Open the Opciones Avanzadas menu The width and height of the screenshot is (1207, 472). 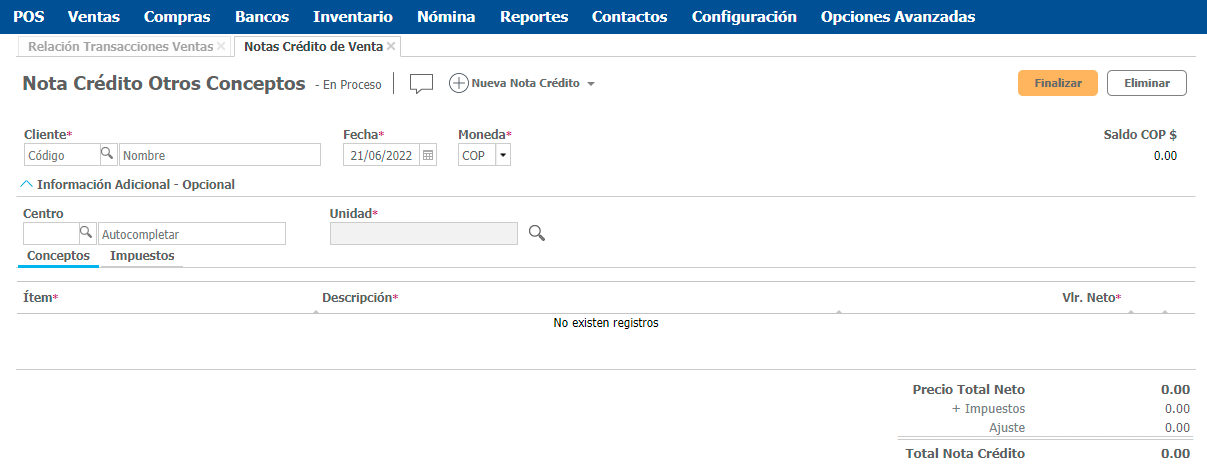897,17
